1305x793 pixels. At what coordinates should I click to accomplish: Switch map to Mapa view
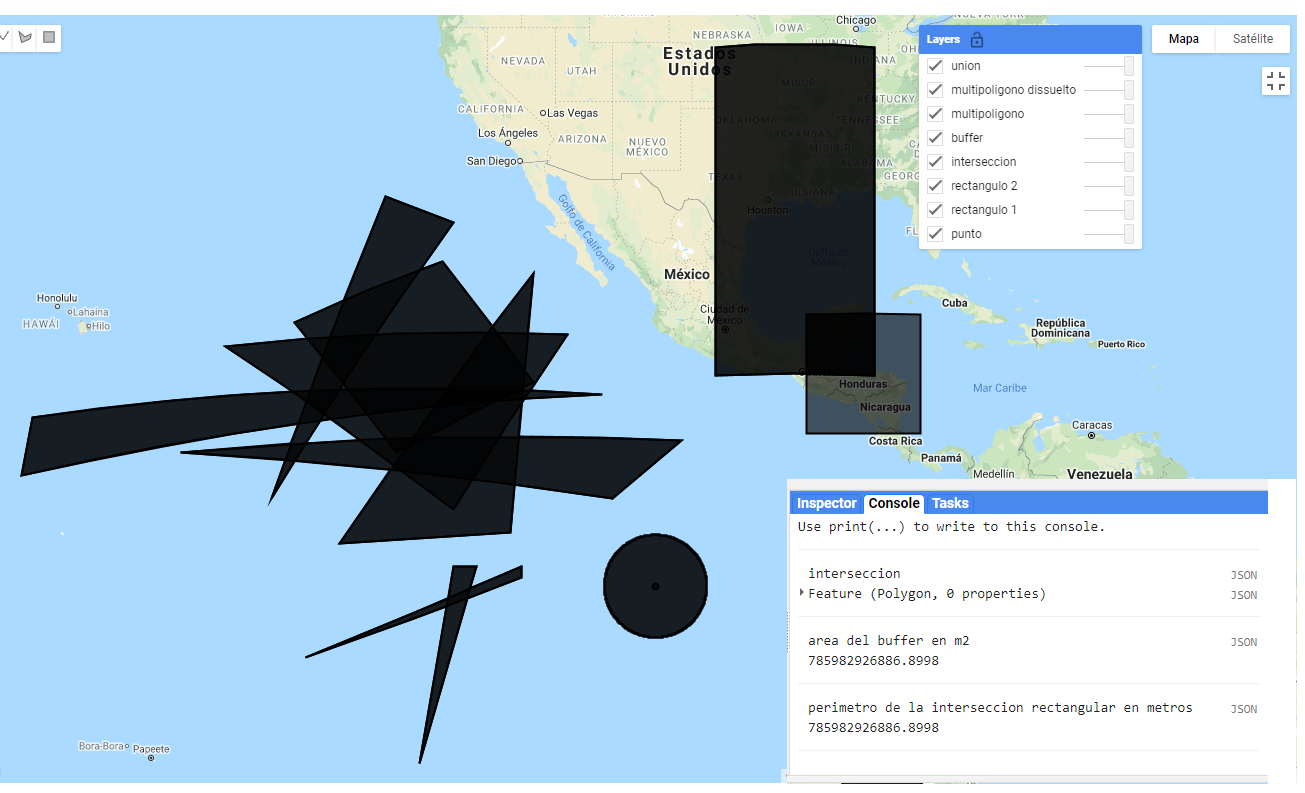tap(1184, 39)
